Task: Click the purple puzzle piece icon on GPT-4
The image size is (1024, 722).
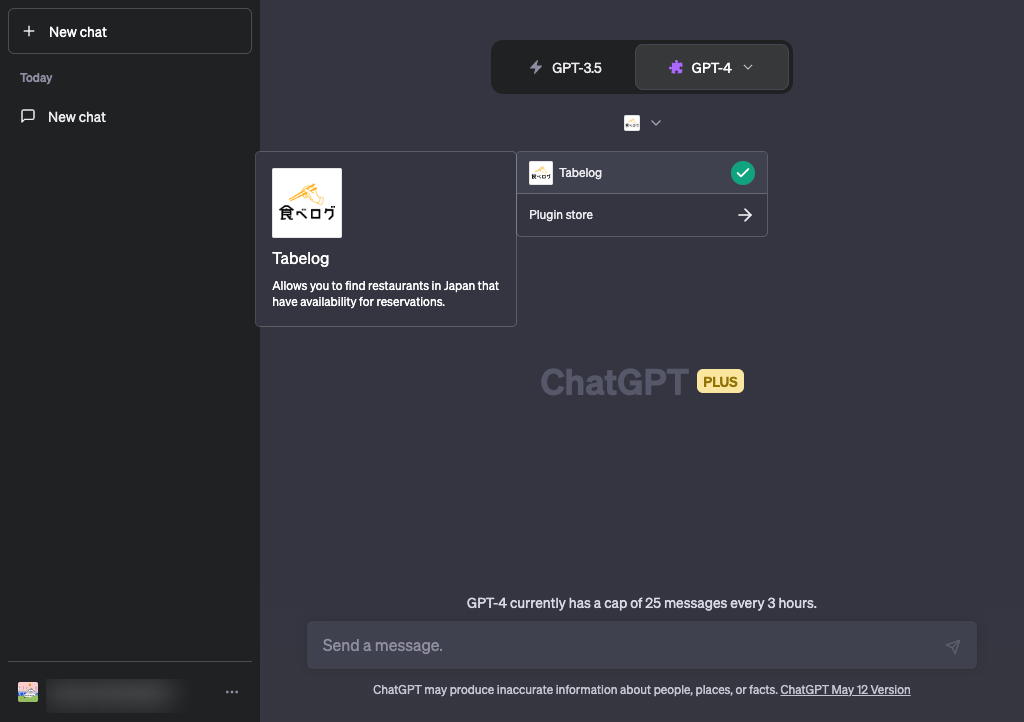Action: tap(676, 68)
